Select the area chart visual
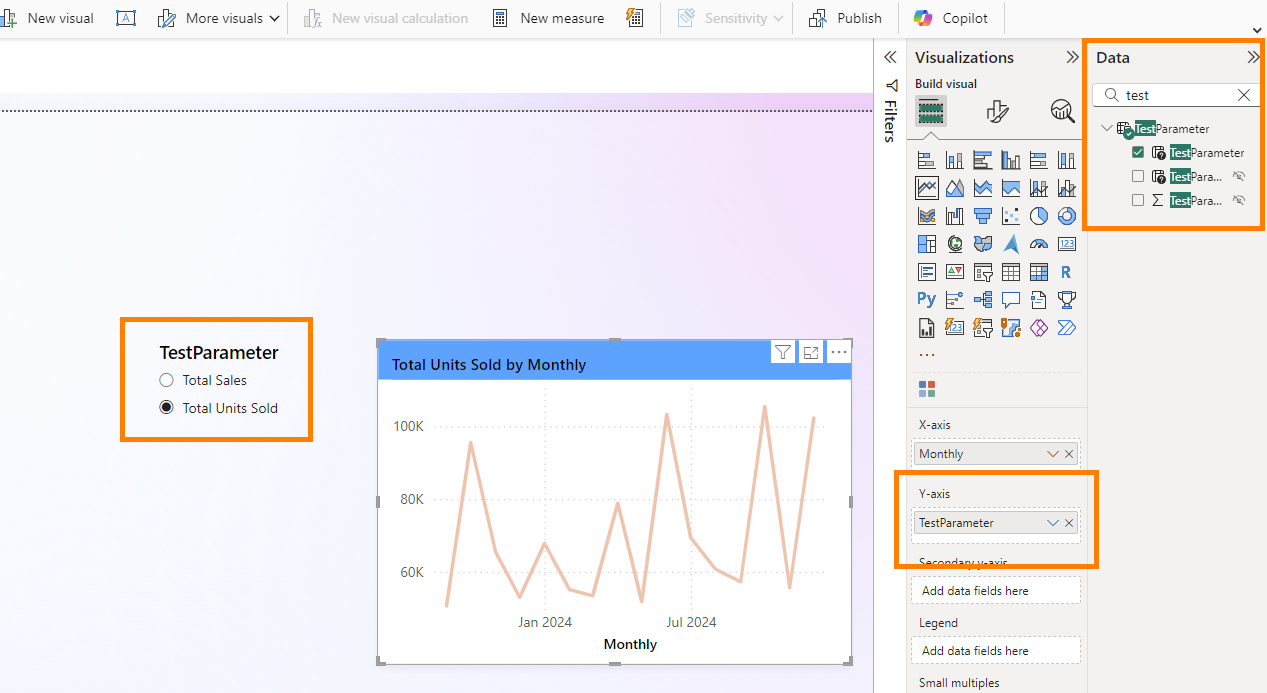The image size is (1267, 693). click(x=954, y=188)
